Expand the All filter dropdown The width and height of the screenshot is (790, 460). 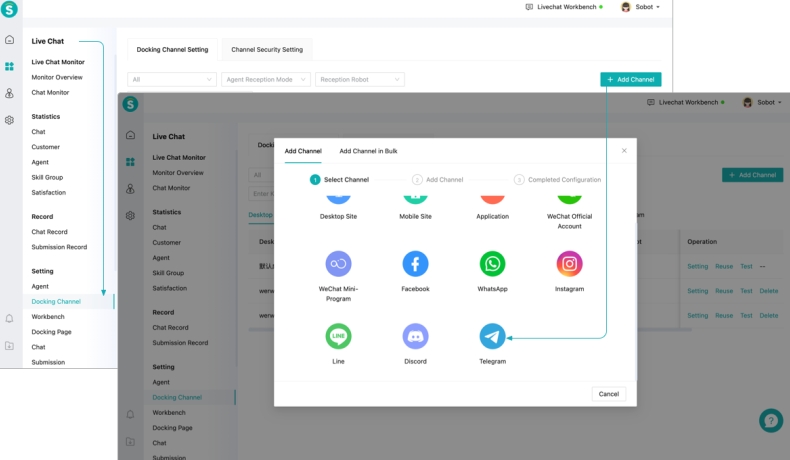click(171, 79)
